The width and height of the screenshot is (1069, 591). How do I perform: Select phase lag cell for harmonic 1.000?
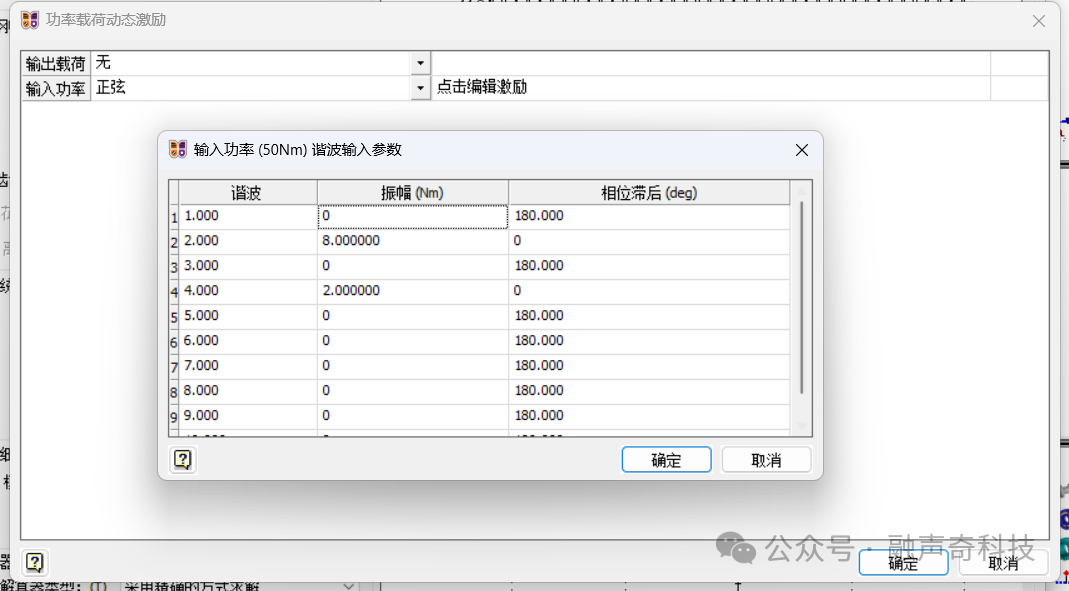pos(649,216)
